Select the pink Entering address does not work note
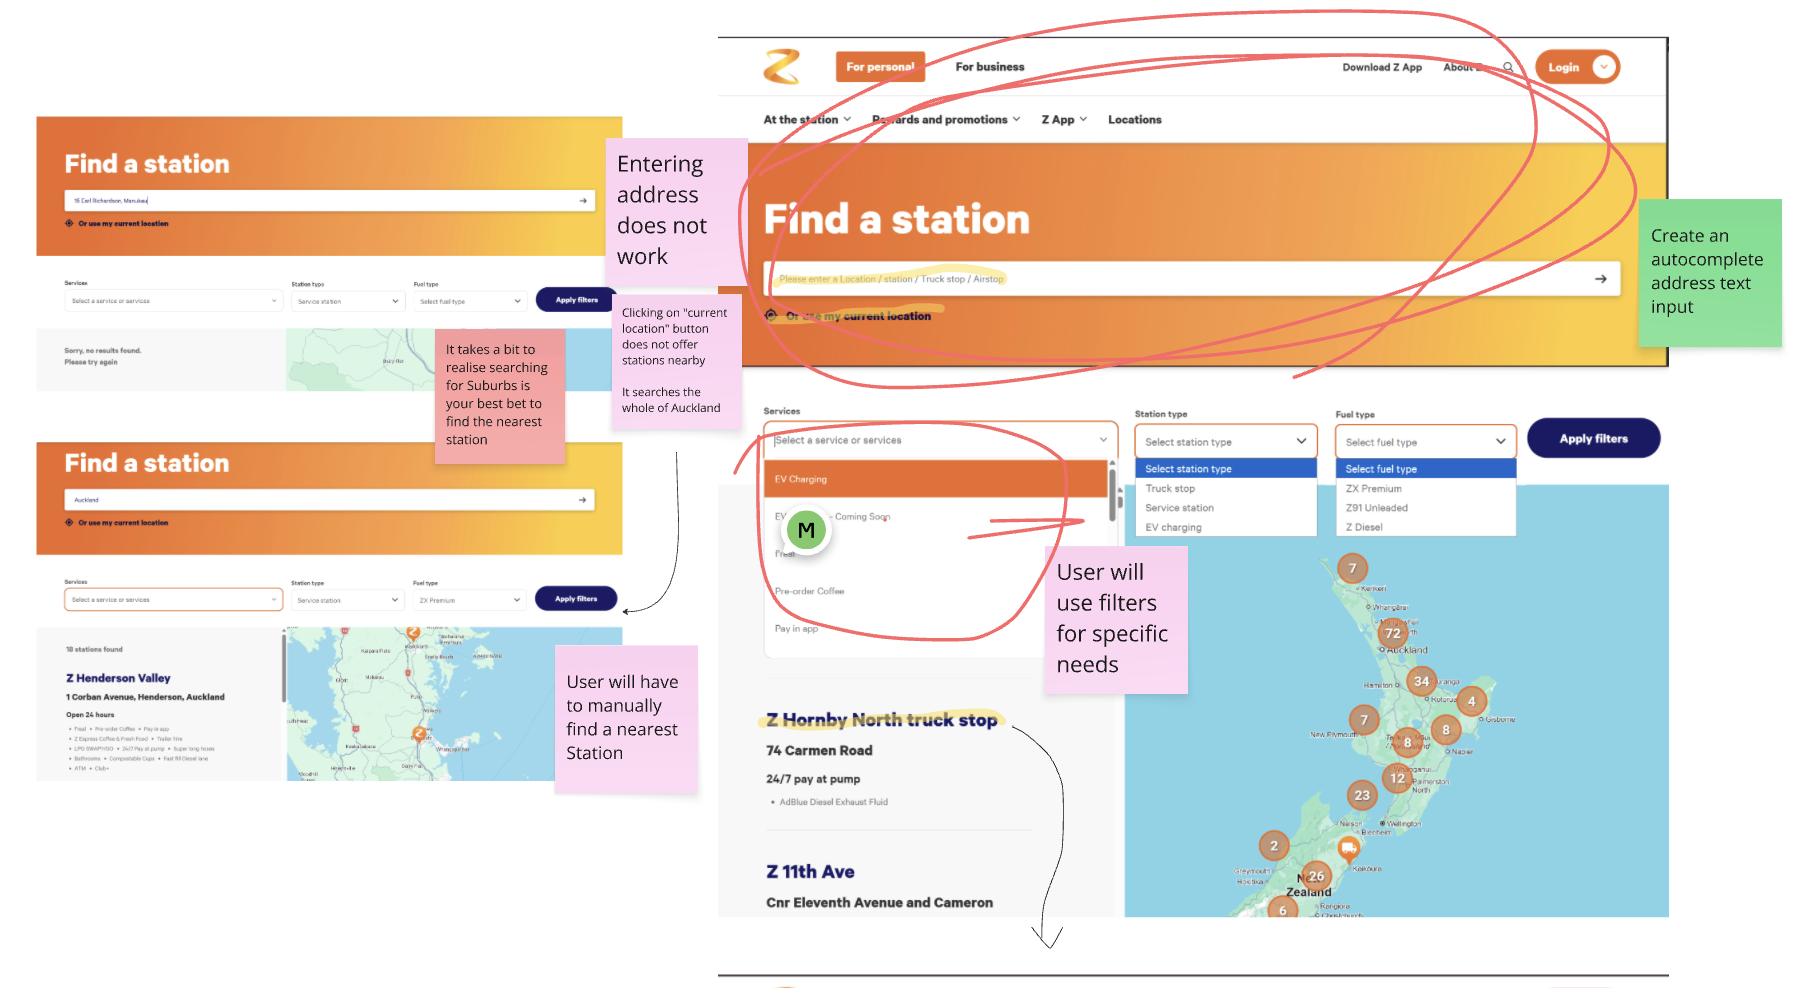Screen dimensions: 1810x988 pyautogui.click(x=677, y=212)
